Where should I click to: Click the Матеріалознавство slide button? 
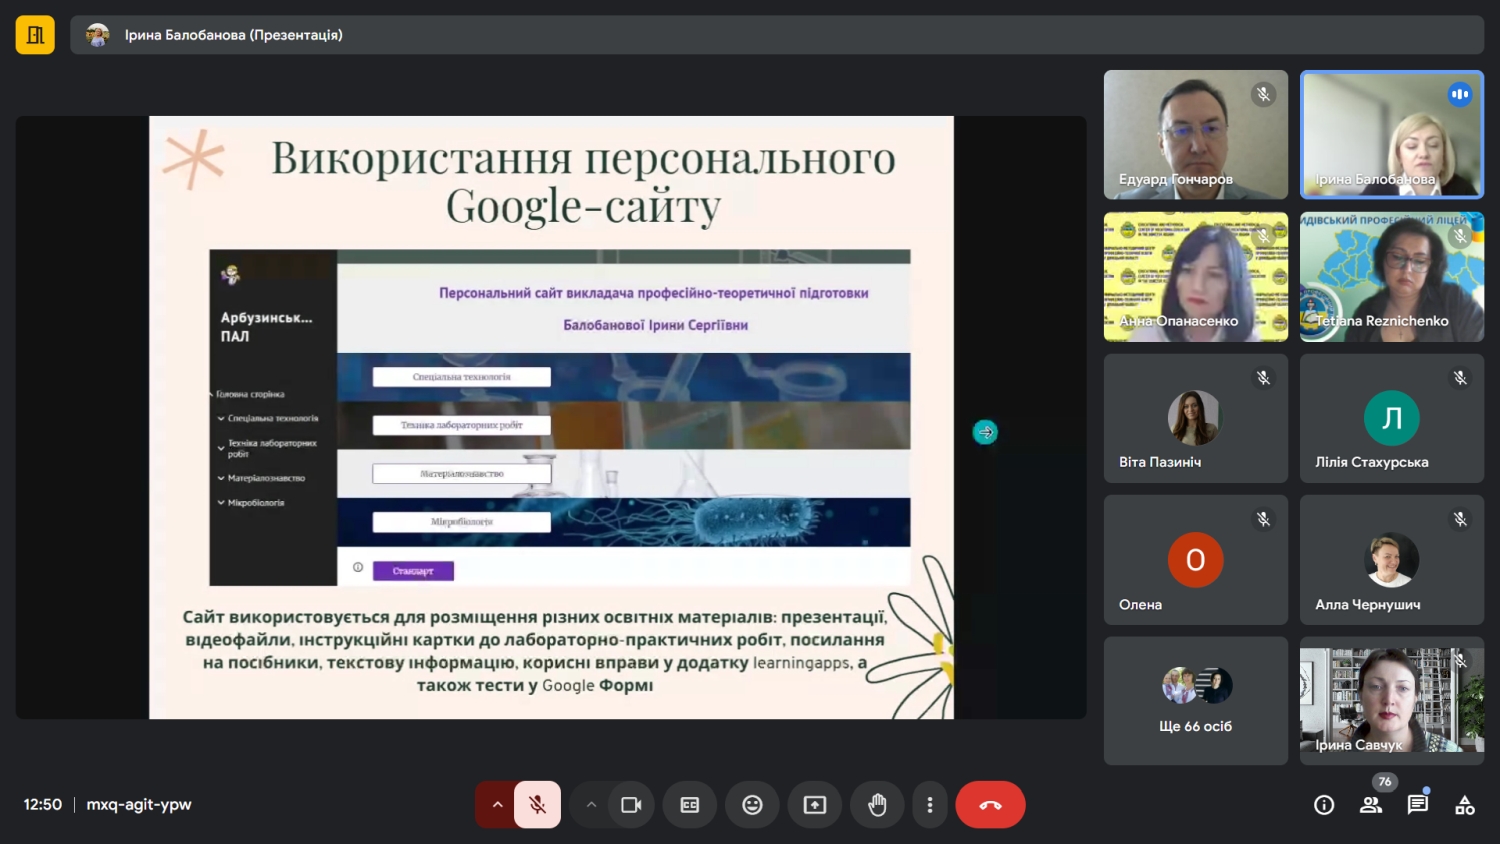(462, 474)
